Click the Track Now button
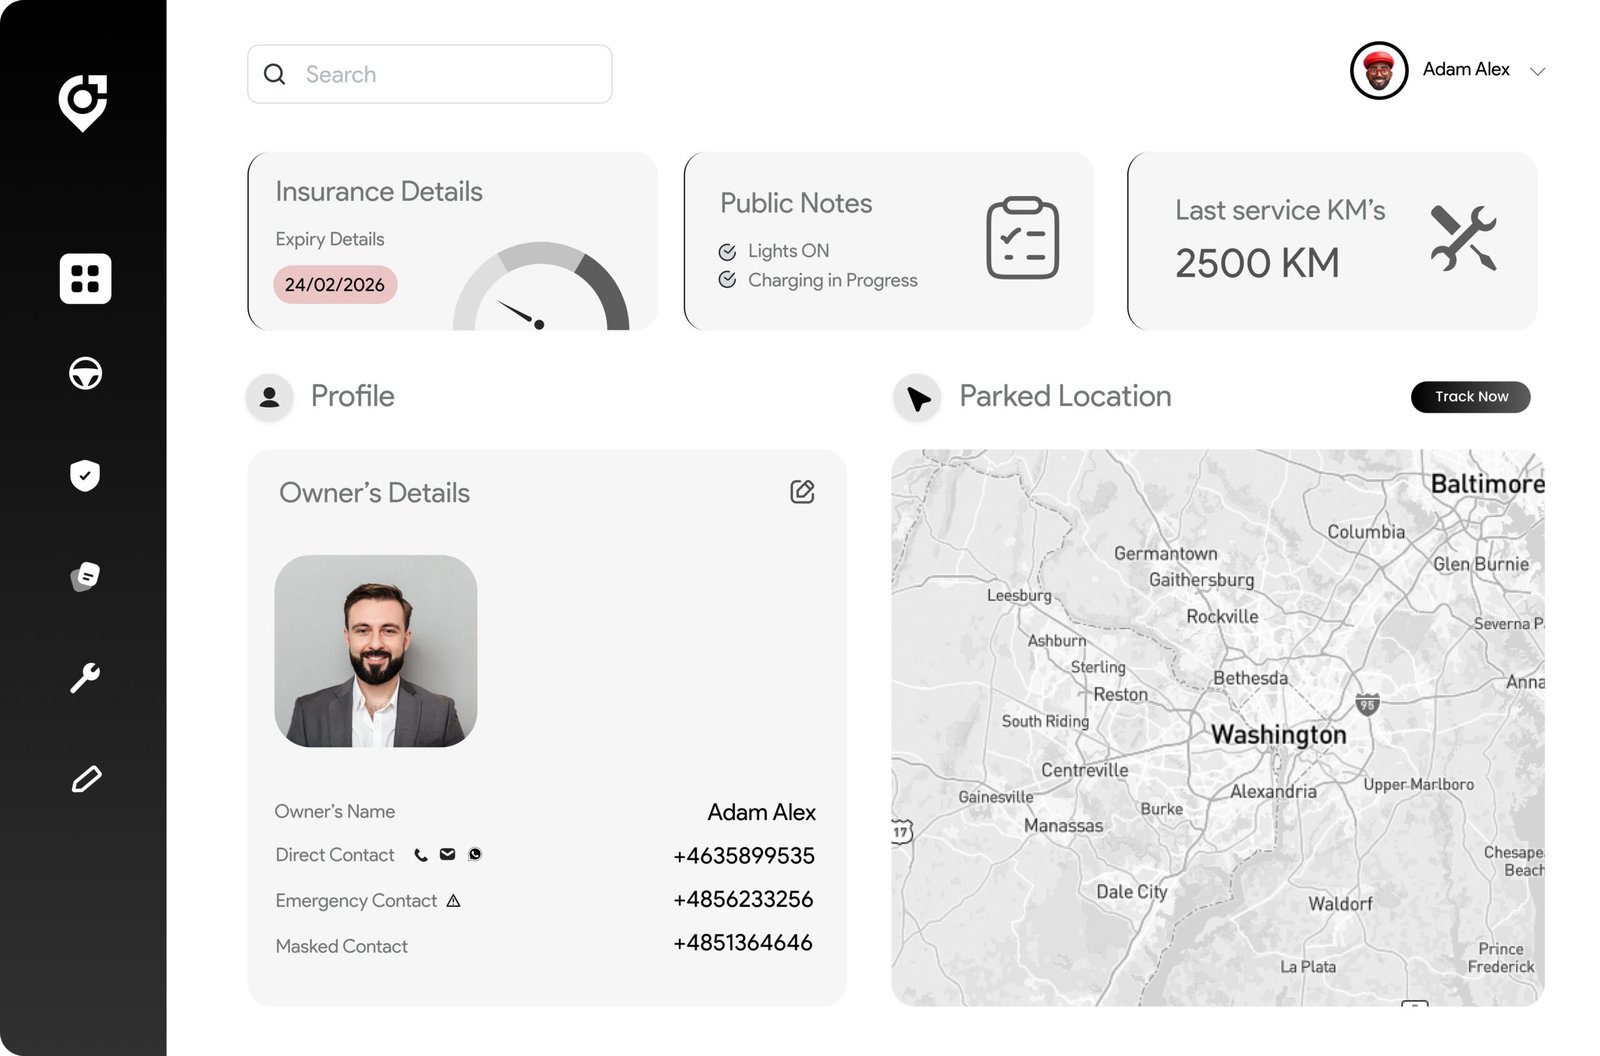Screen dimensions: 1600x1056 (x=1471, y=397)
